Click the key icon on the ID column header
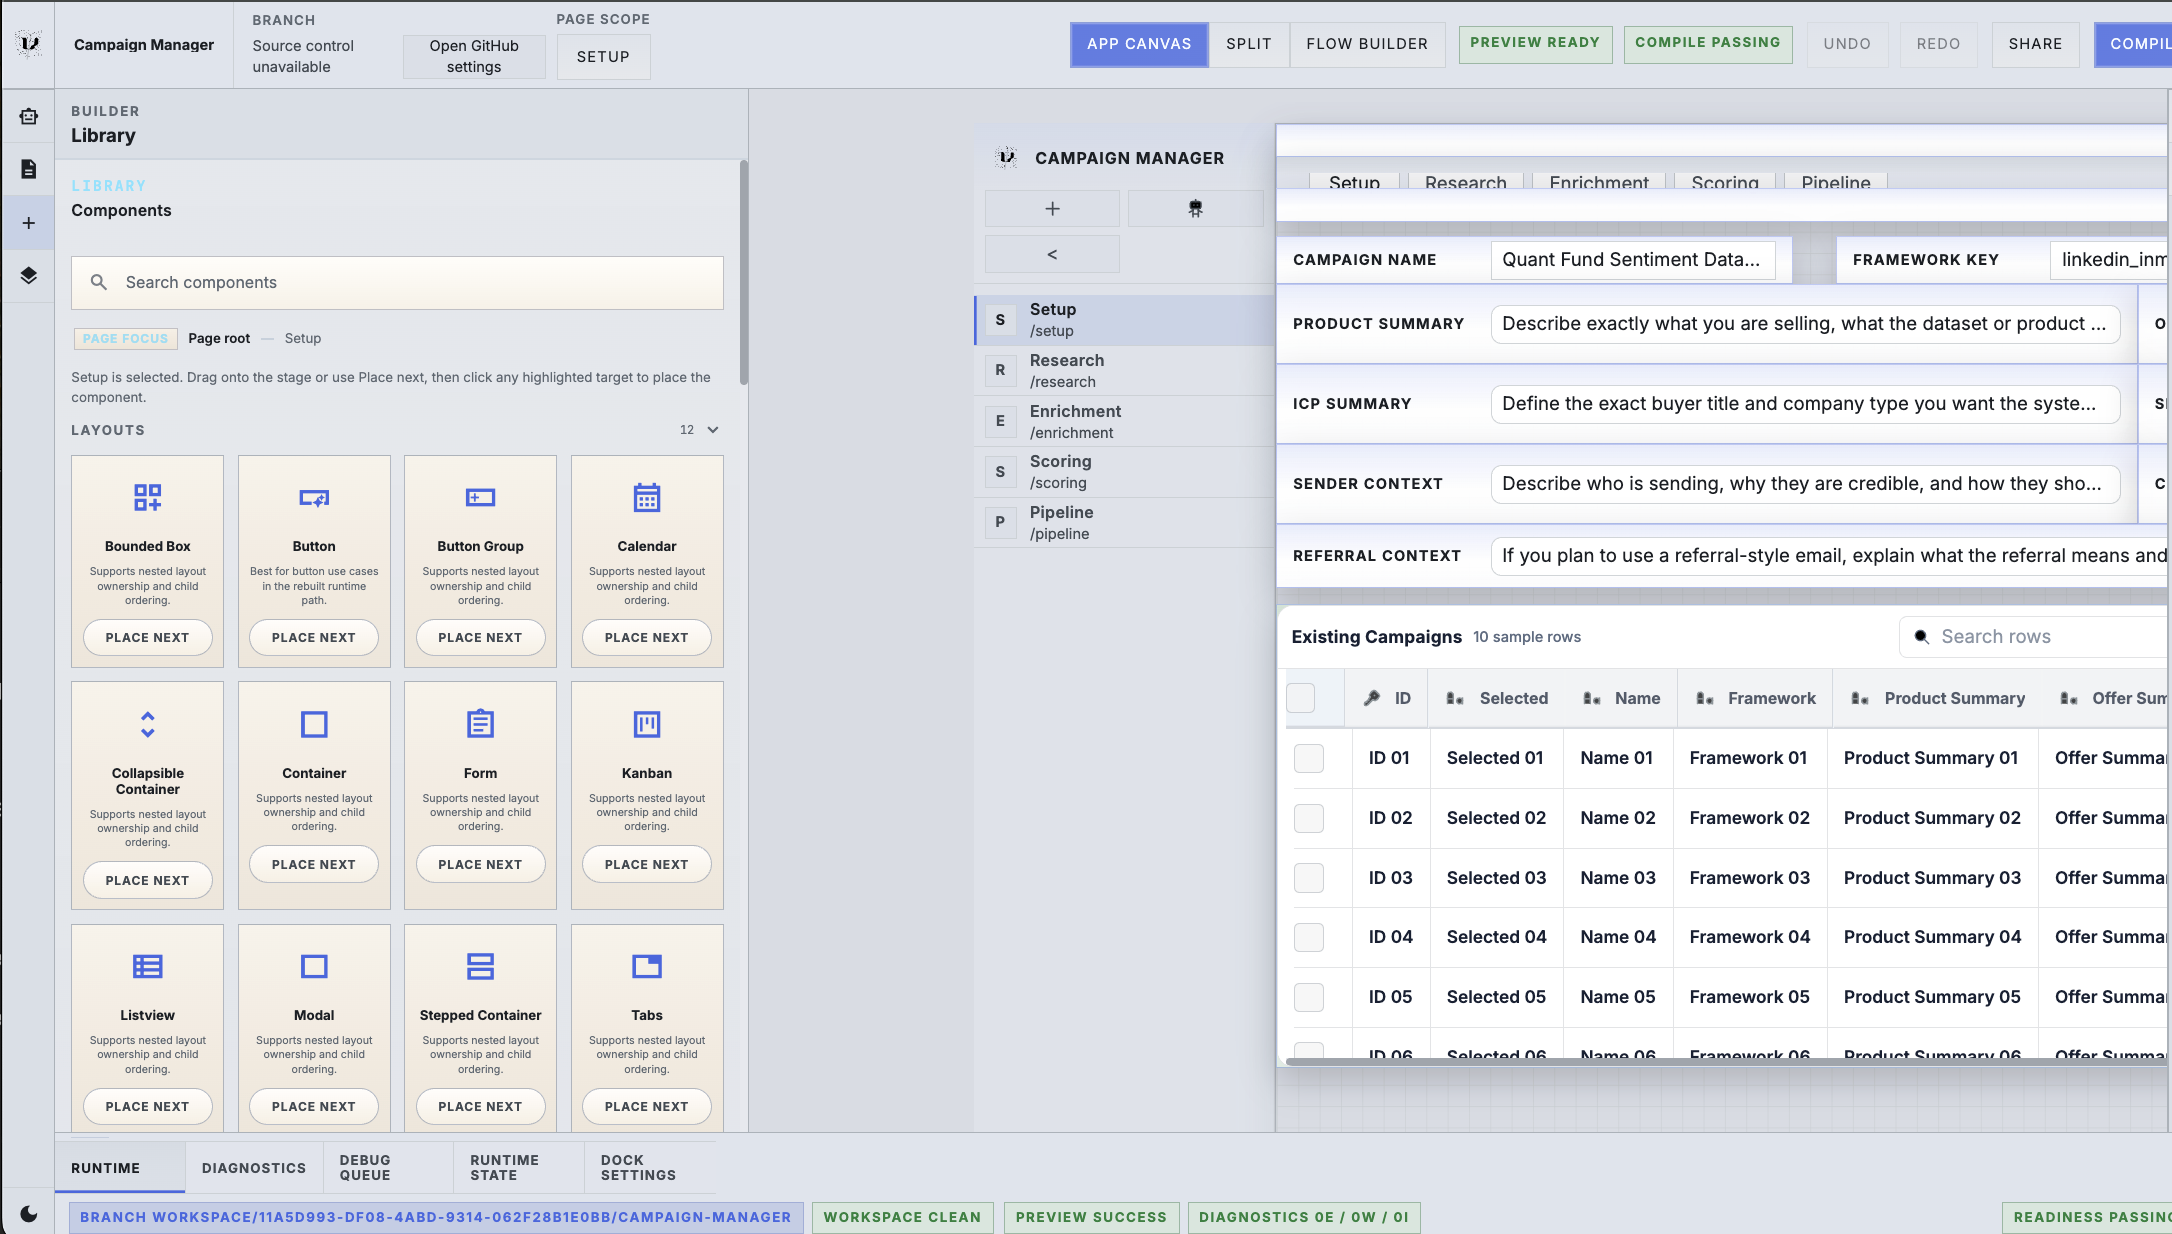Viewport: 2172px width, 1234px height. (x=1371, y=698)
